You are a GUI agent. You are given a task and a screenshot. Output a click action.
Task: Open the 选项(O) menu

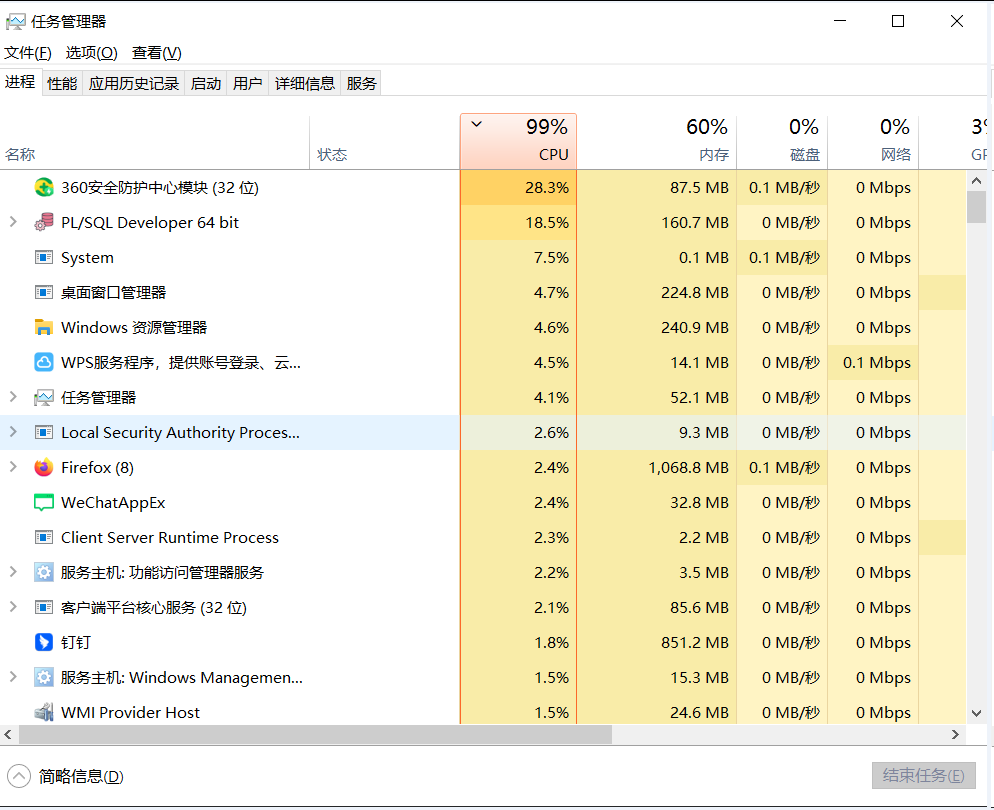(91, 53)
